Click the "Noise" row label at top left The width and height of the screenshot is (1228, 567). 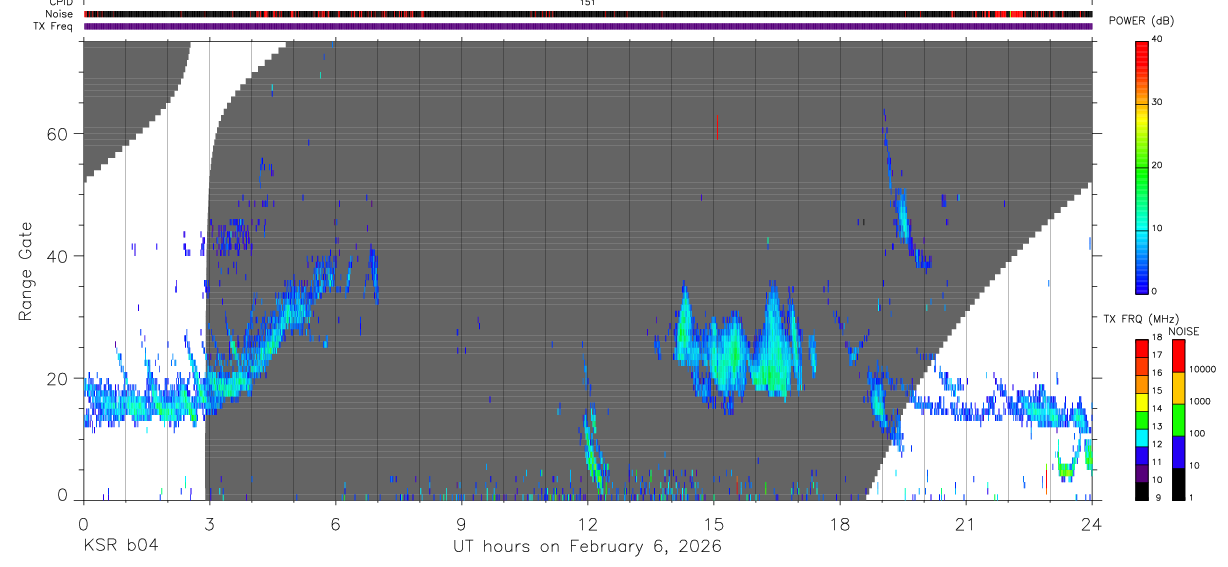[60, 14]
